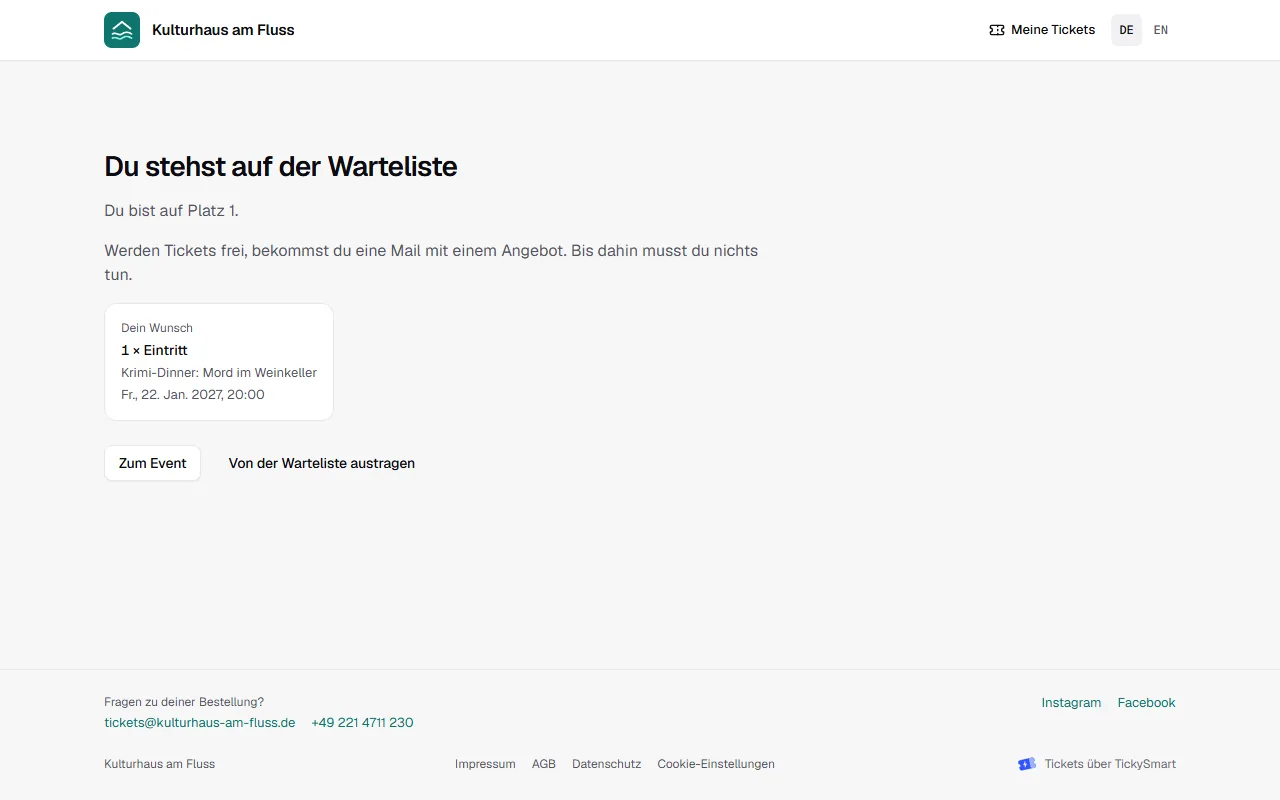Switch language to EN
Screen dimensions: 1280x800
pyautogui.click(x=1161, y=30)
